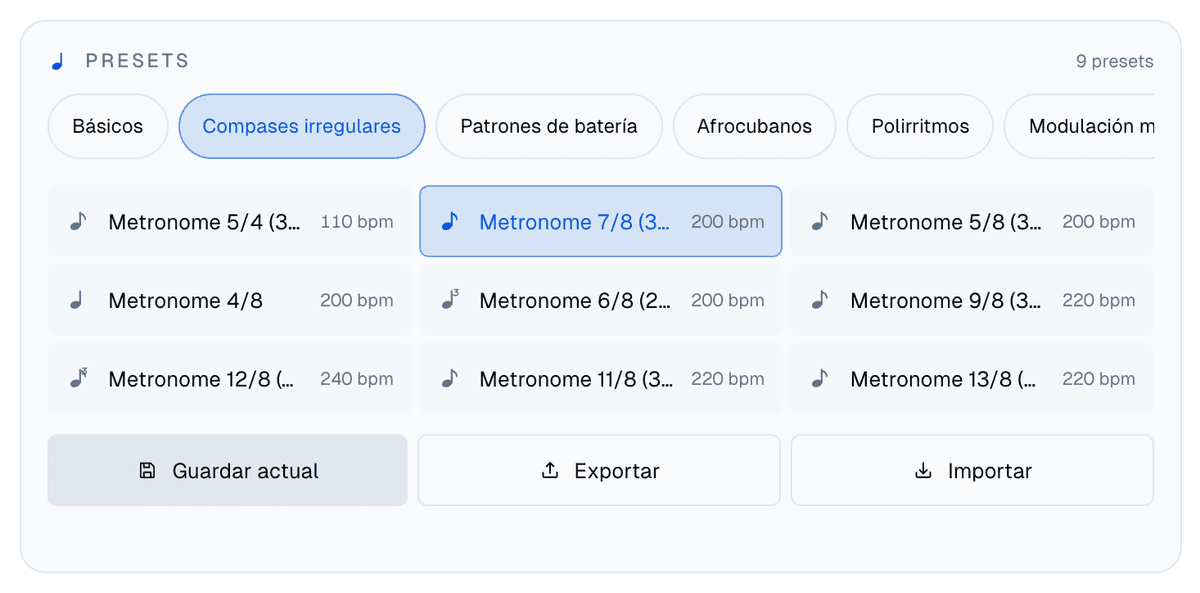Load the Metronome 6/8 preset
The image size is (1200, 593).
[x=601, y=300]
